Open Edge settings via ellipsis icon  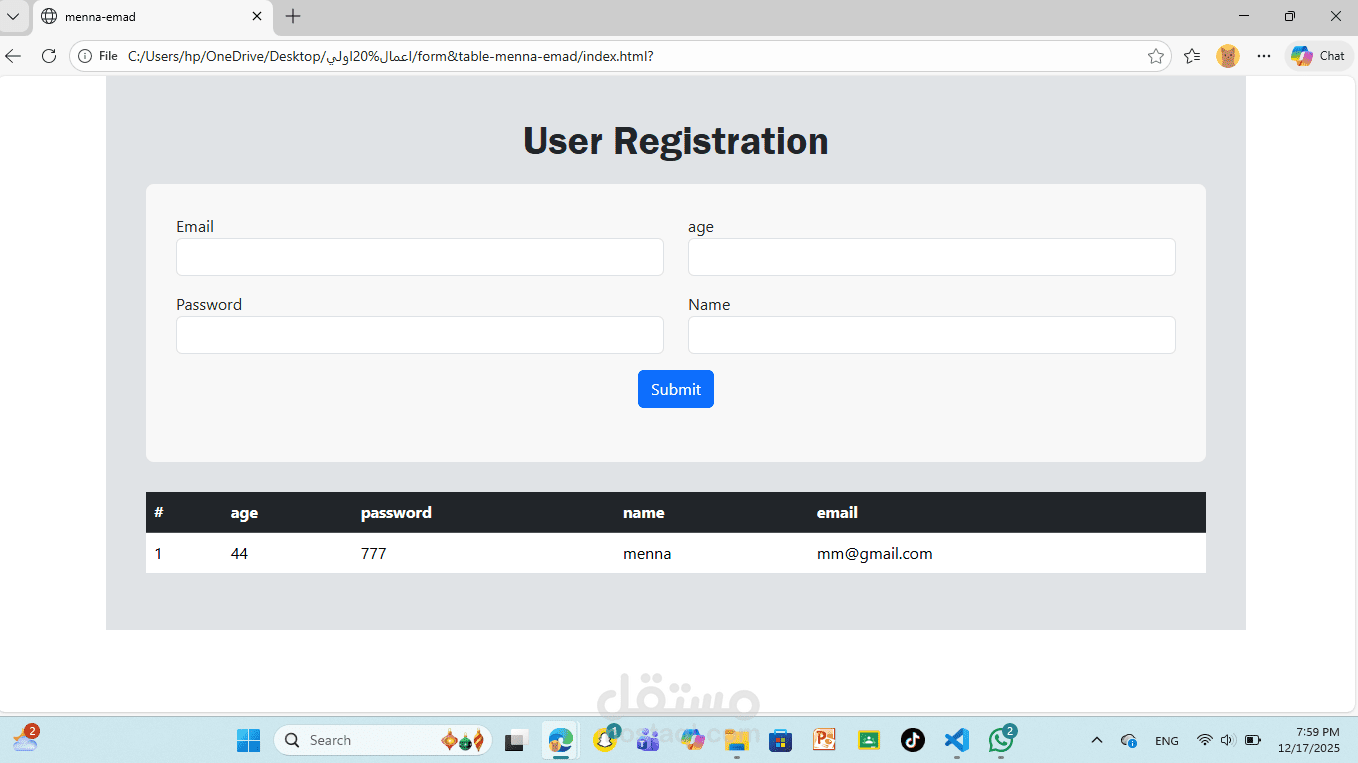1264,56
